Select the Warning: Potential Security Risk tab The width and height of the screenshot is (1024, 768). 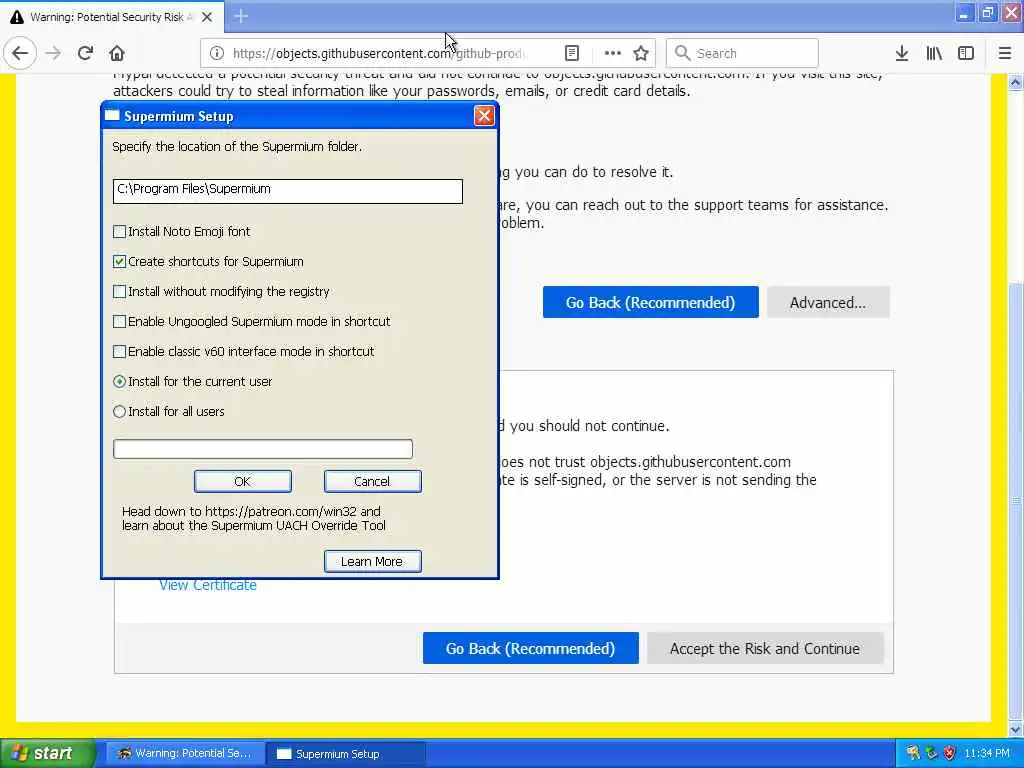111,17
